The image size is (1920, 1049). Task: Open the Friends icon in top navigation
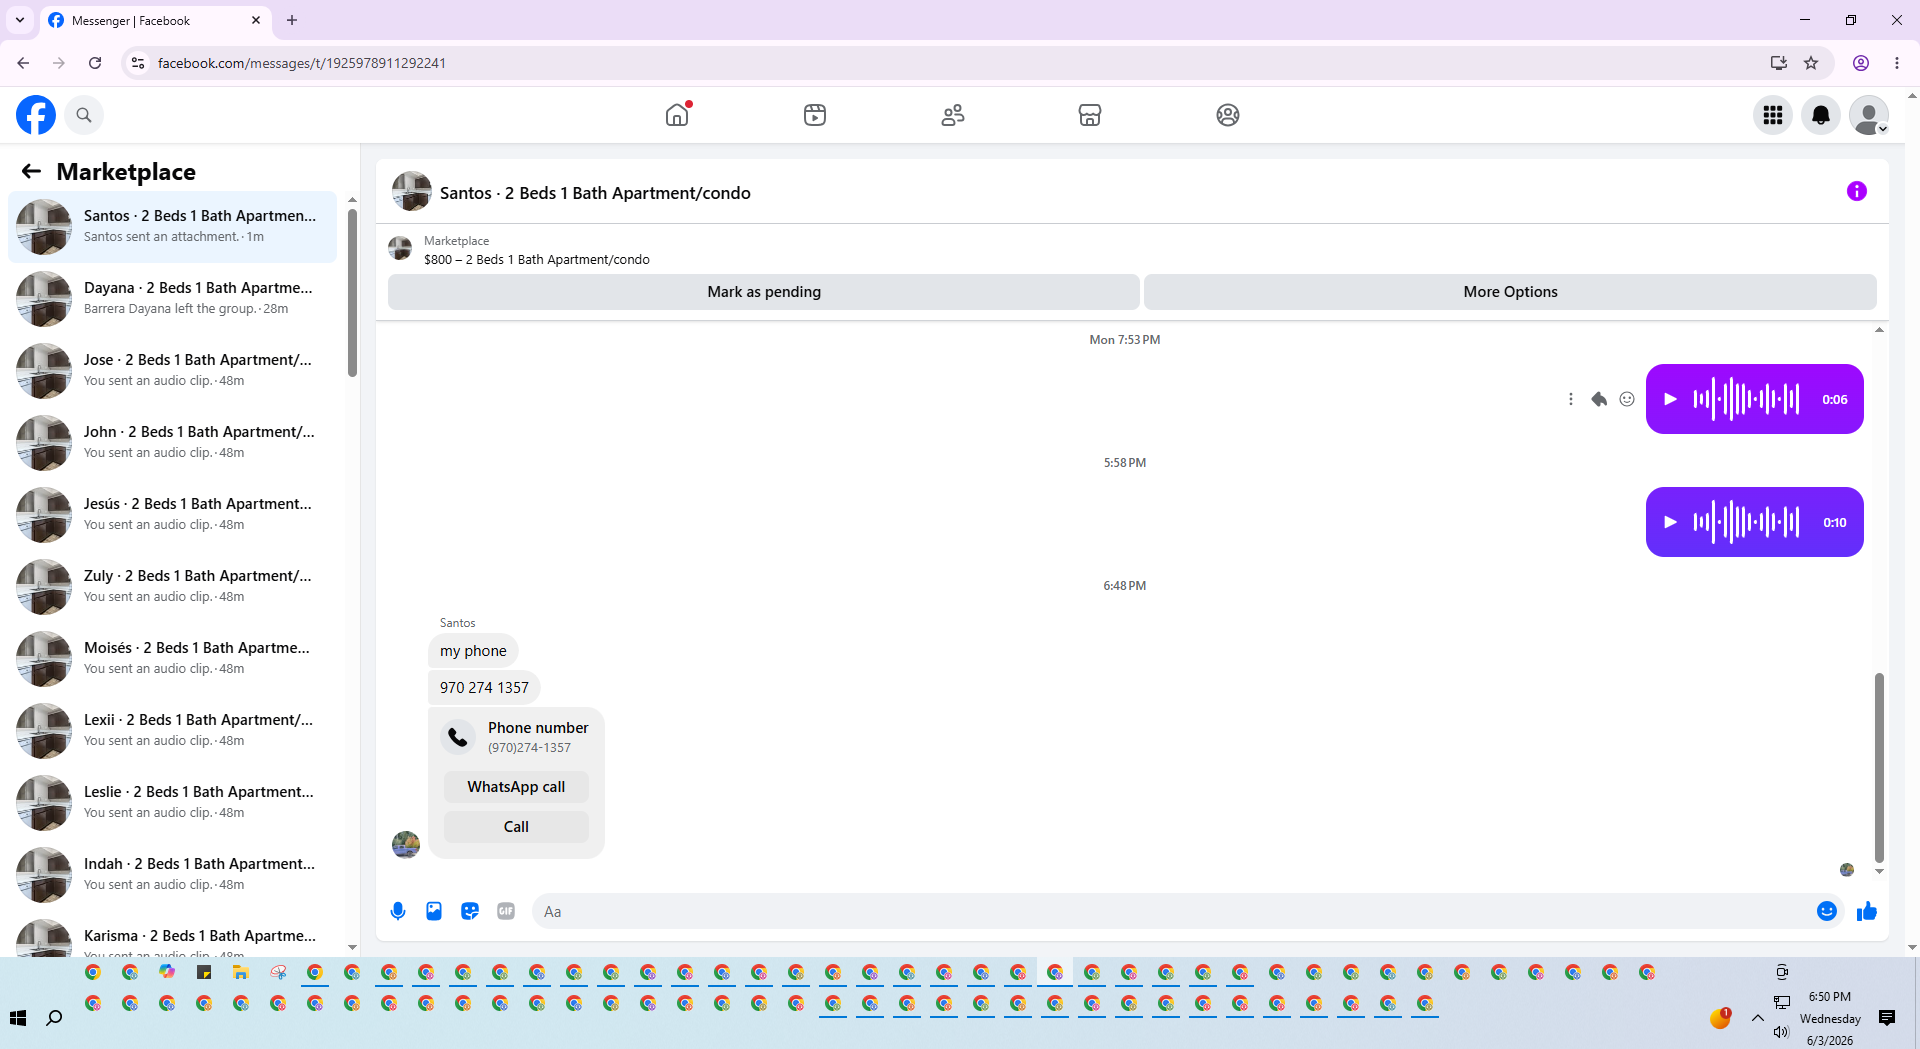point(953,115)
